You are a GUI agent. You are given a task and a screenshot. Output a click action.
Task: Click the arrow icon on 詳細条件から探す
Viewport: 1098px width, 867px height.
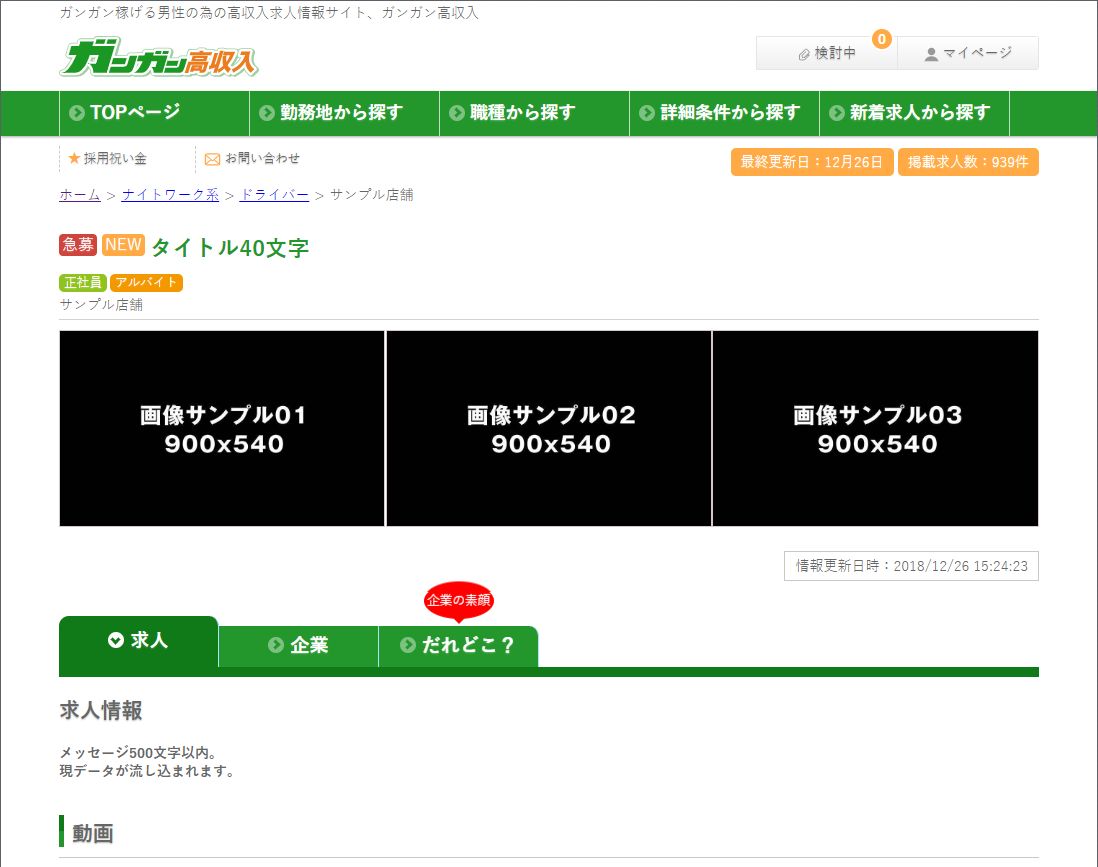pos(647,113)
